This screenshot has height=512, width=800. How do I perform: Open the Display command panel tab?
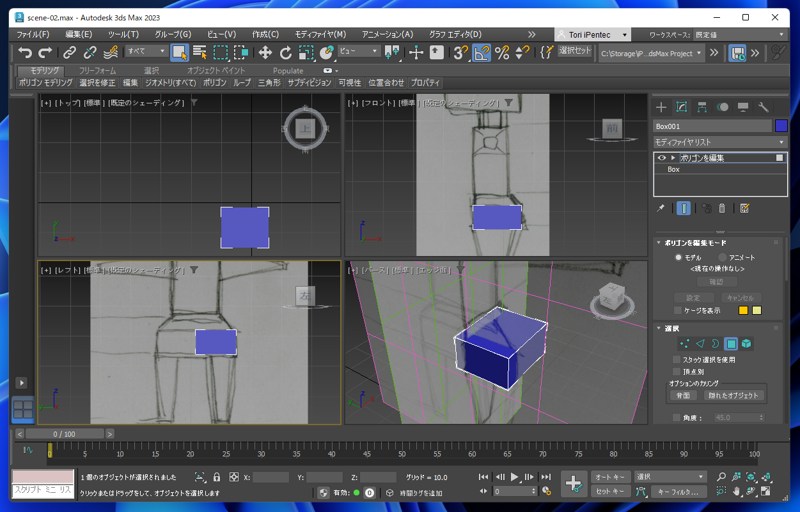[x=743, y=107]
